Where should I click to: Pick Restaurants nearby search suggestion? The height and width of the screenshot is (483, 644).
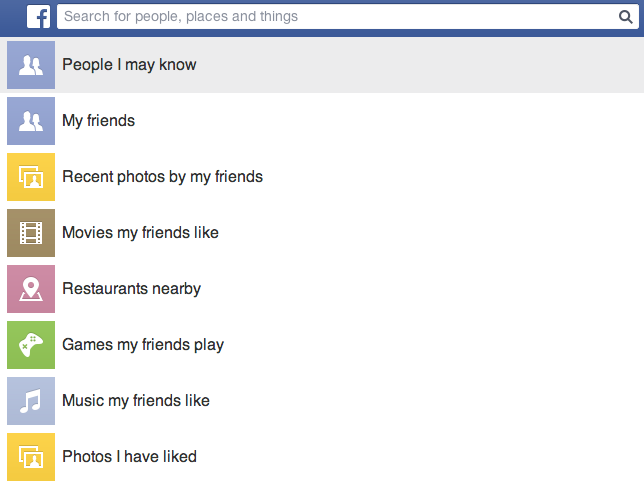tap(131, 289)
